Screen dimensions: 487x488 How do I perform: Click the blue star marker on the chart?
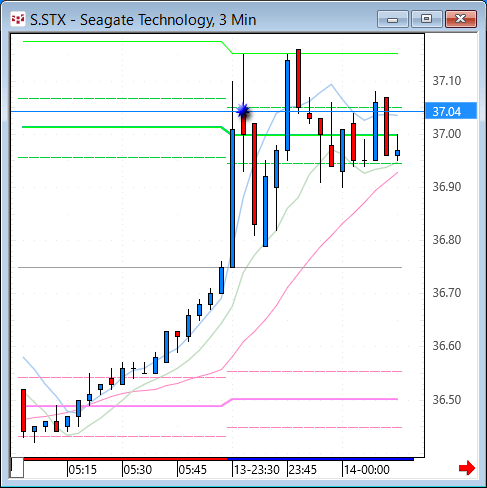click(243, 111)
